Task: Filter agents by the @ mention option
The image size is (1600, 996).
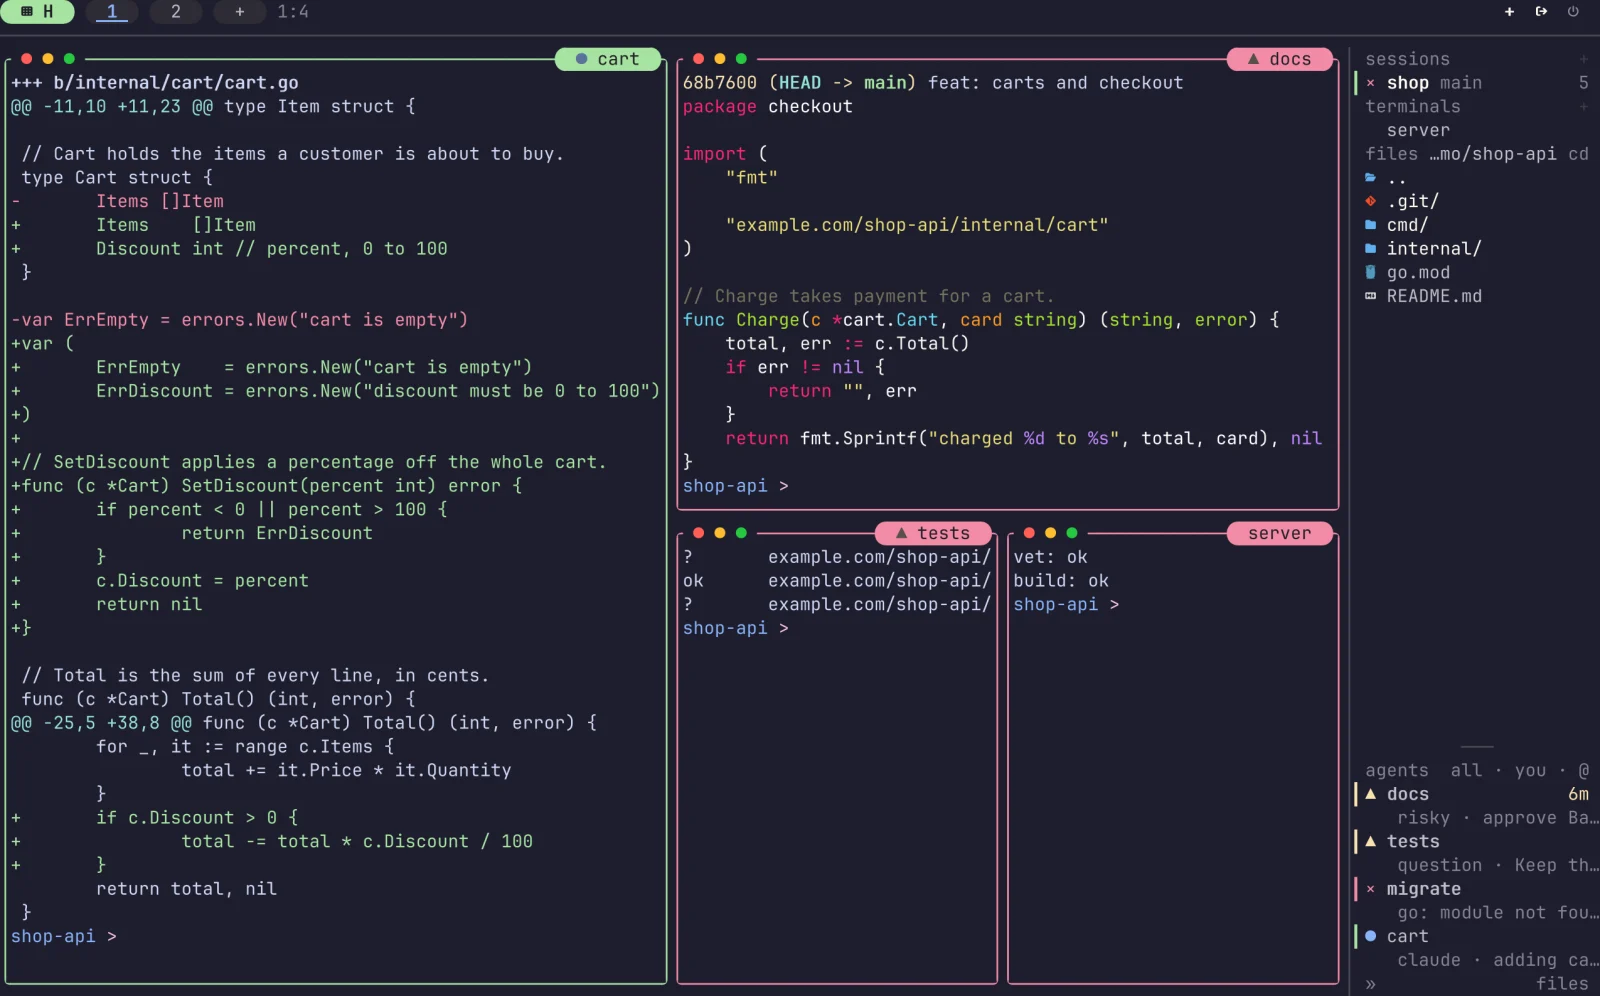Action: coord(1583,771)
